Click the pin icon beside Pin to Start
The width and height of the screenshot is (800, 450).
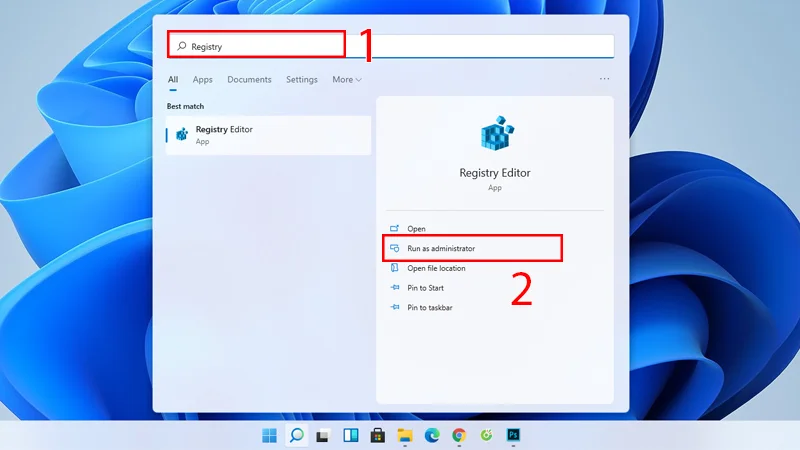(x=395, y=287)
